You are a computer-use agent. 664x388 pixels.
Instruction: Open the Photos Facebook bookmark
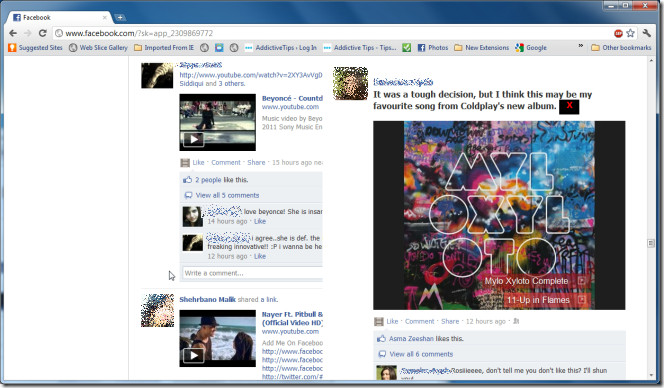pos(433,47)
